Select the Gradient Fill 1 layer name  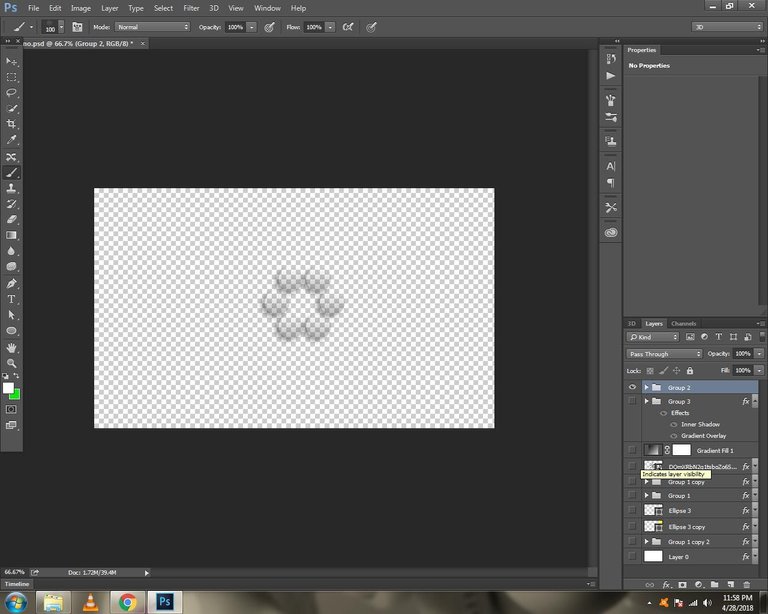click(x=715, y=450)
